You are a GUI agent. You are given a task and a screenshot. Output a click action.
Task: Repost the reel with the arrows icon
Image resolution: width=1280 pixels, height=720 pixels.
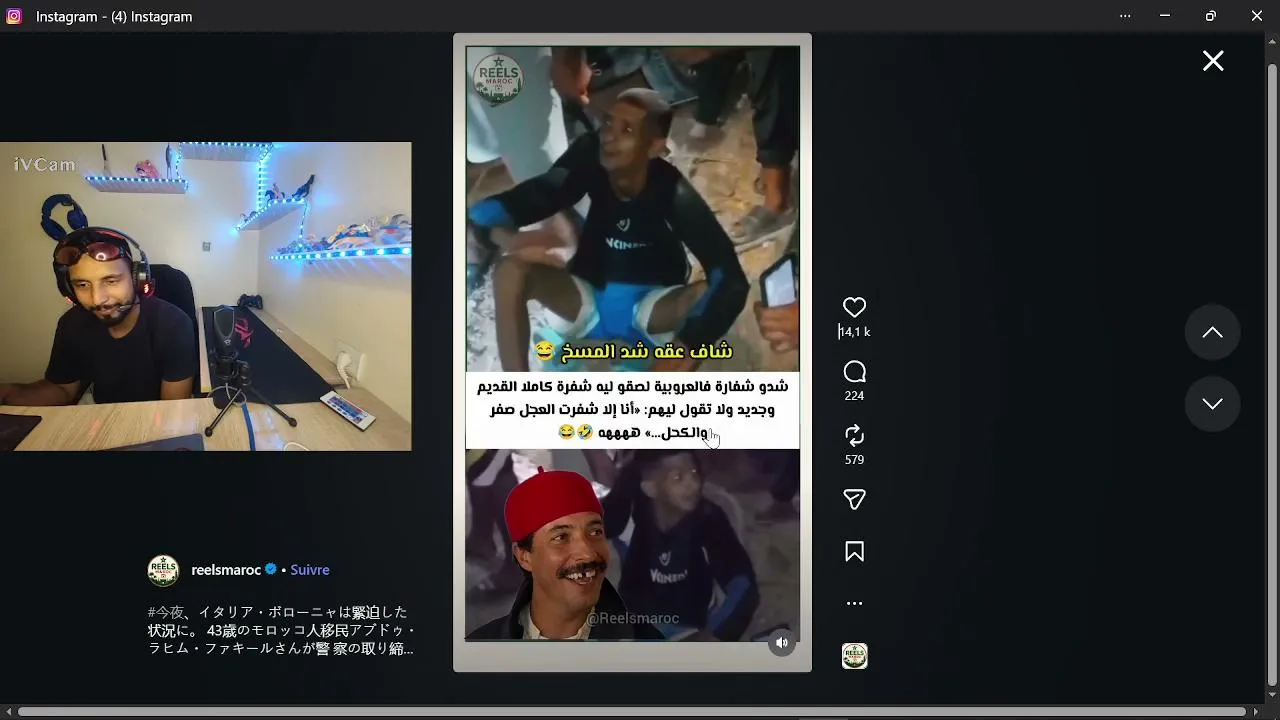point(854,436)
